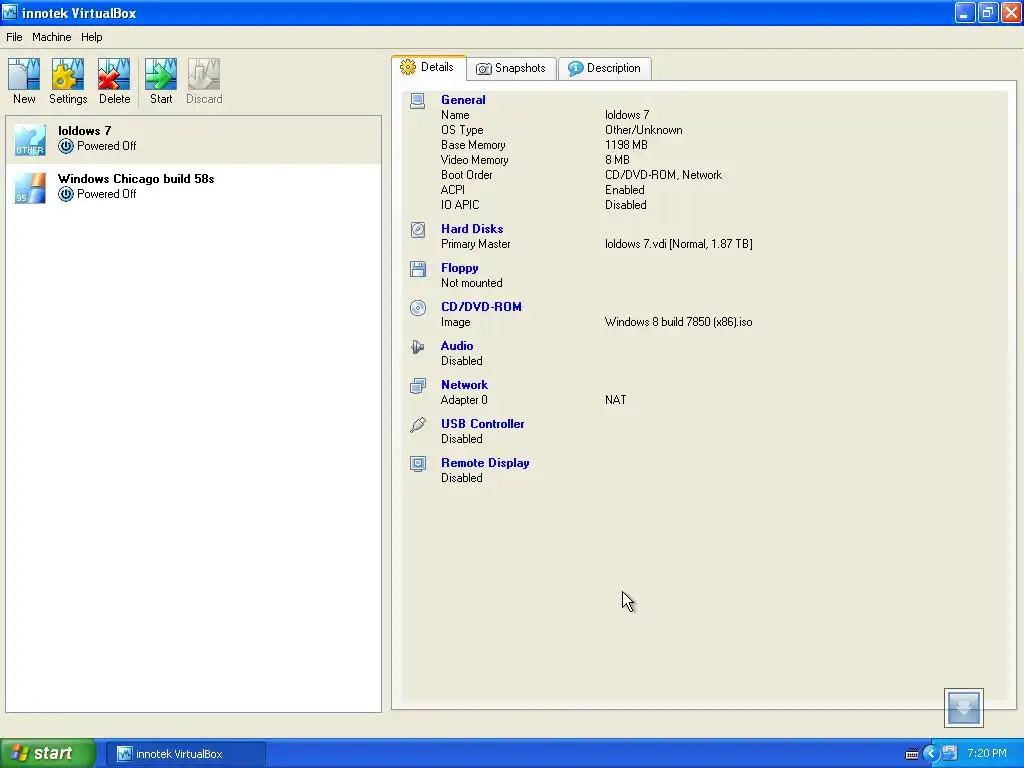Screen dimensions: 1024x768
Task: Select the loldows 7 machine name
Action: pyautogui.click(x=84, y=131)
